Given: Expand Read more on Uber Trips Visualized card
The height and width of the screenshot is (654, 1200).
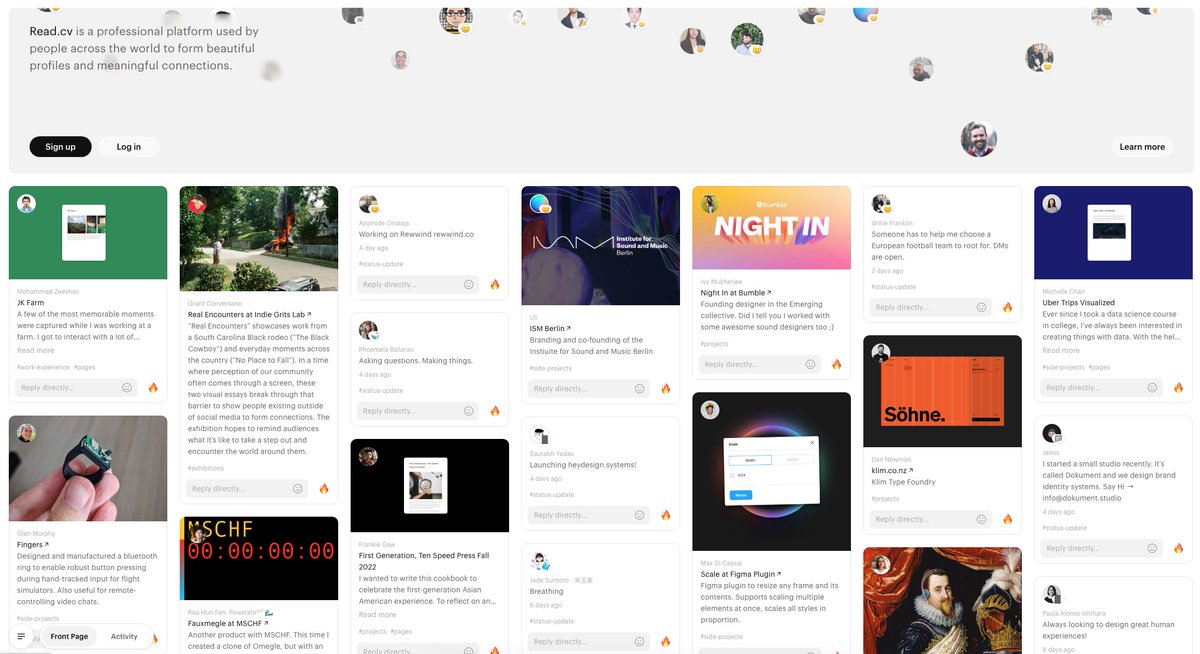Looking at the screenshot, I should (1061, 350).
